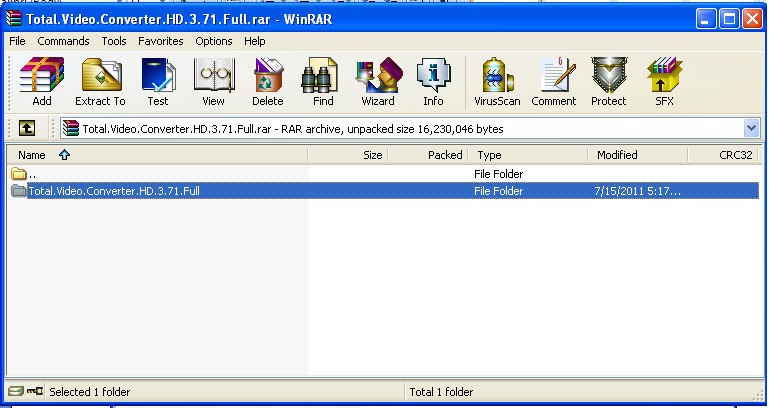Click the 7/15/2011 modified date cell
The image size is (769, 408).
click(637, 191)
